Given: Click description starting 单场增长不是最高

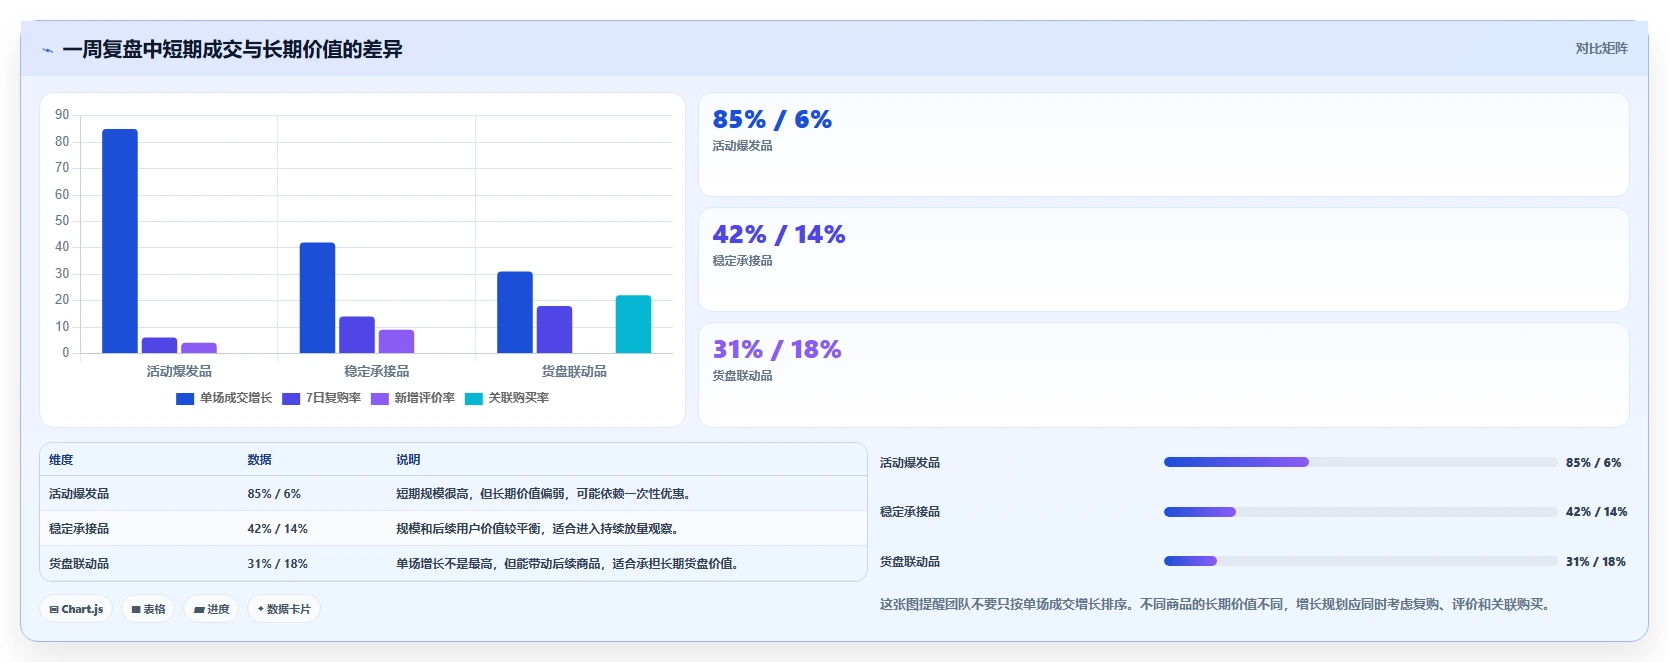Looking at the screenshot, I should [569, 564].
